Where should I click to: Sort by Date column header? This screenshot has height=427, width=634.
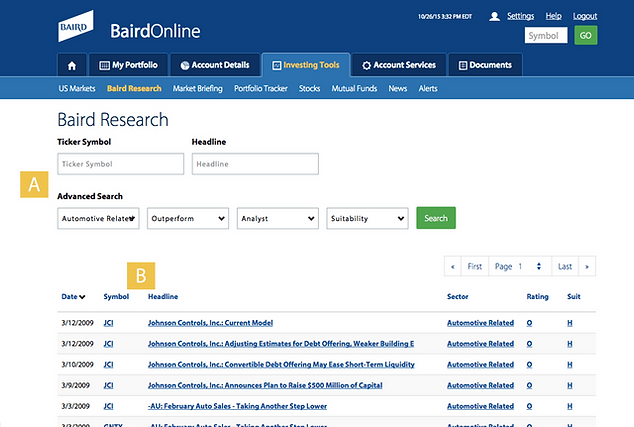[x=69, y=297]
